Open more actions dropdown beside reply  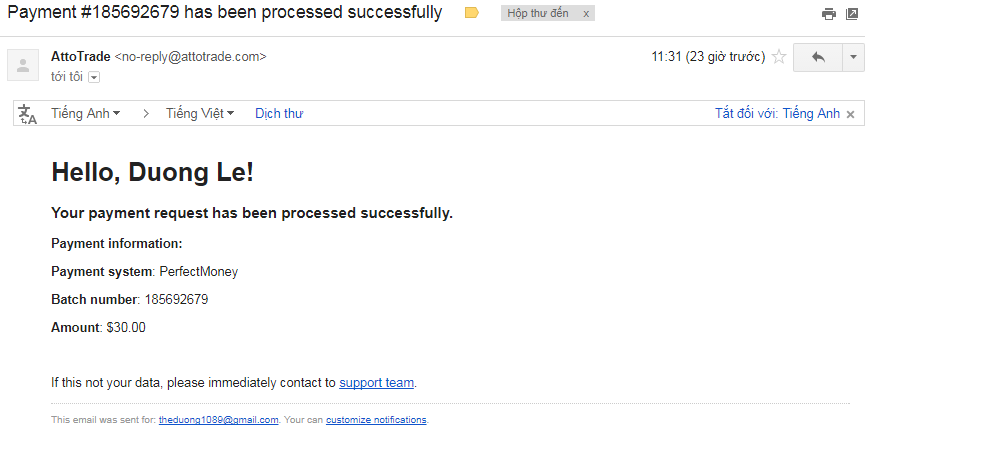853,57
